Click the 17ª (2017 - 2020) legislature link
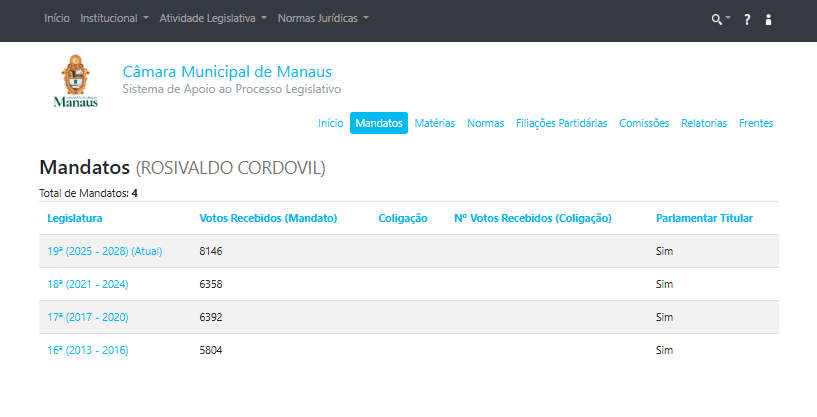Screen dimensions: 817x417 click(88, 317)
